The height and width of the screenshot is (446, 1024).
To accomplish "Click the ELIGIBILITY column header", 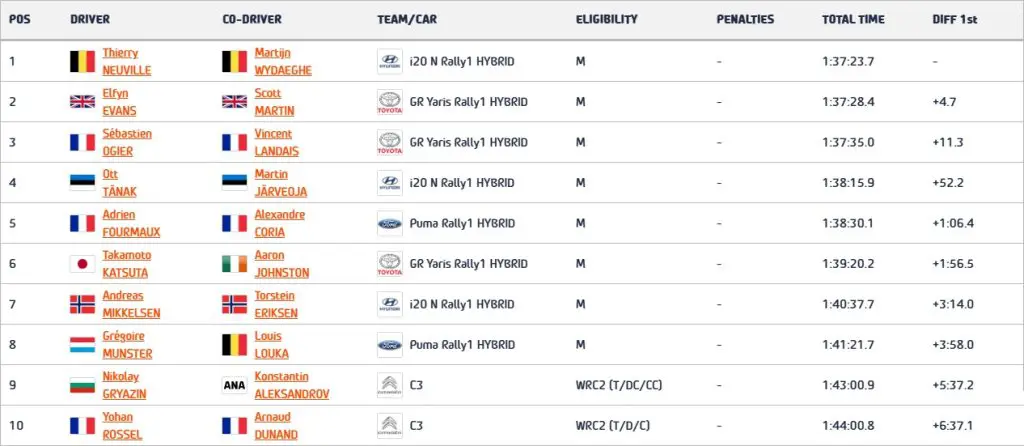I will (x=607, y=20).
